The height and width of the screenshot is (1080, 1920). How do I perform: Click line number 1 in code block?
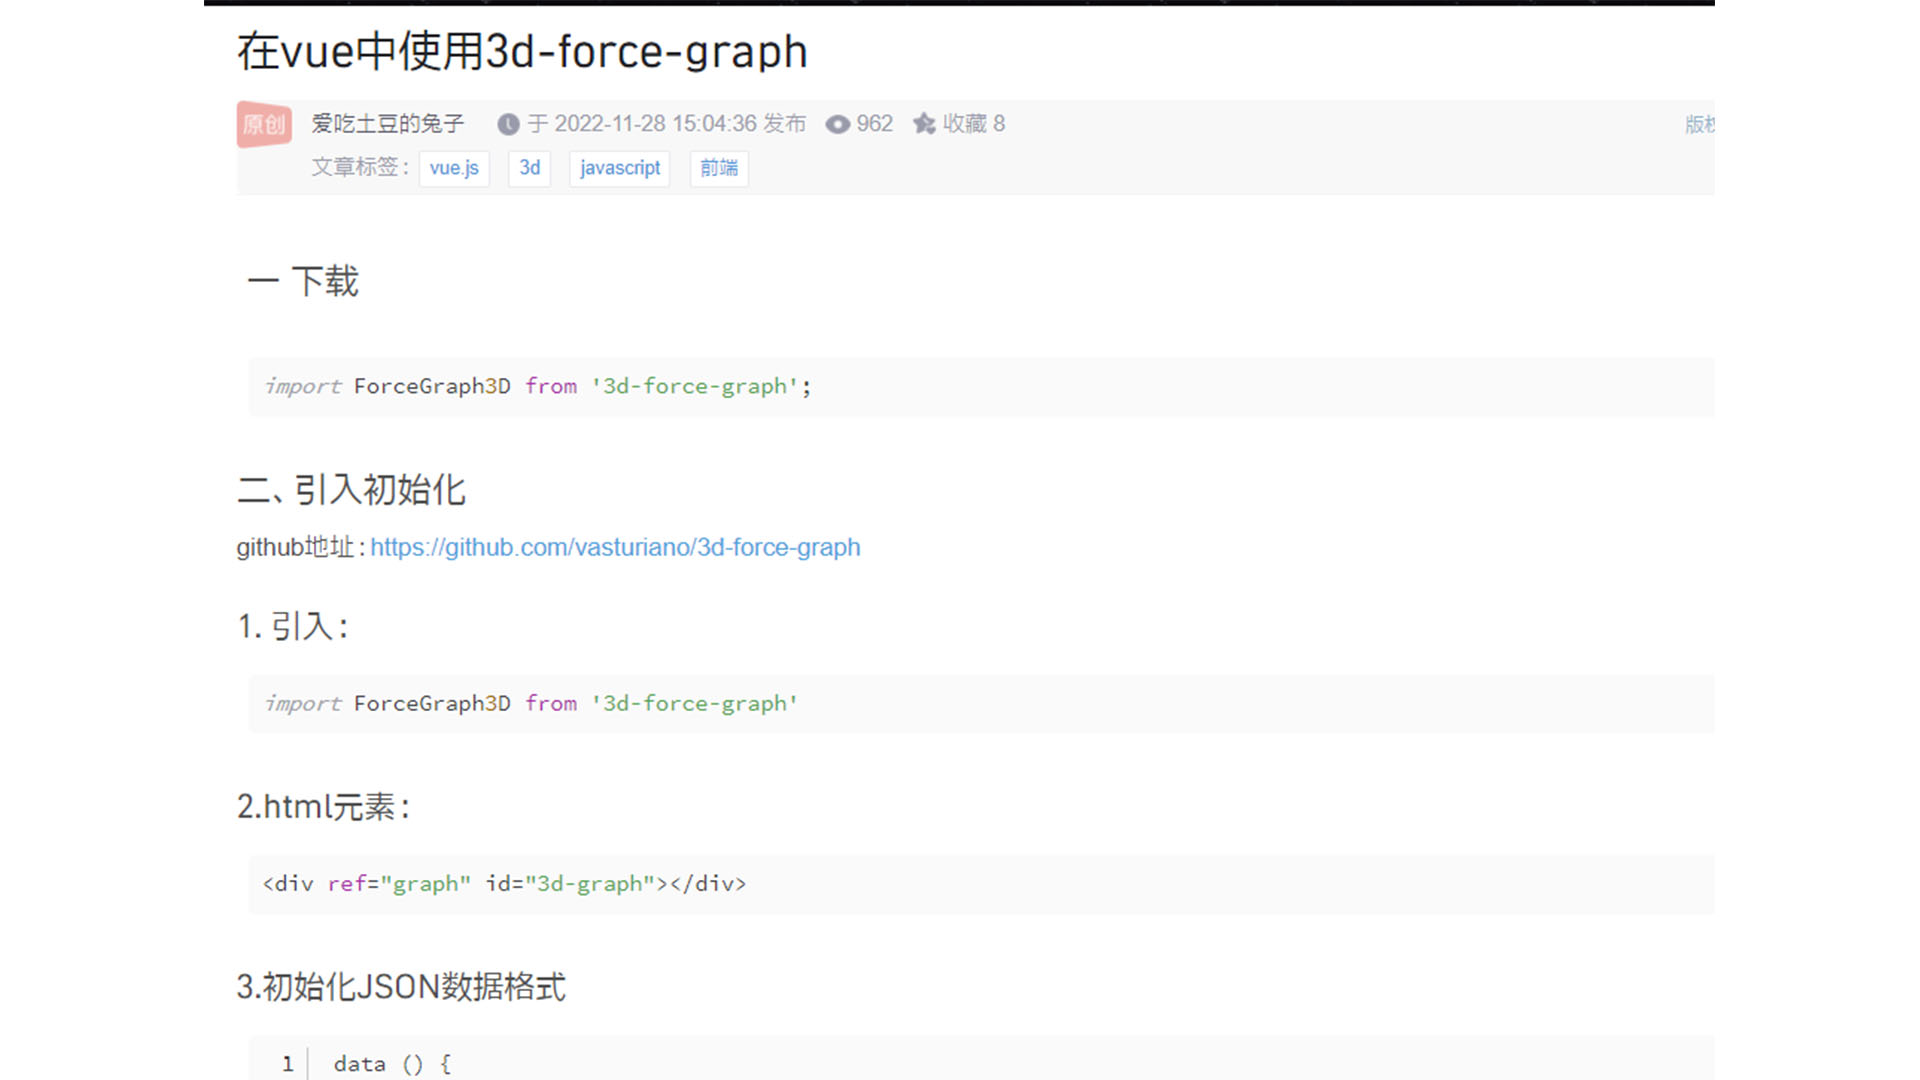[x=288, y=1064]
